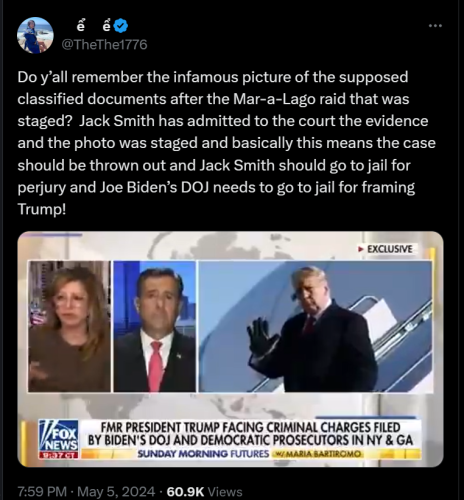Click the Fox News logo in video
This screenshot has height=500, width=464.
(x=59, y=436)
